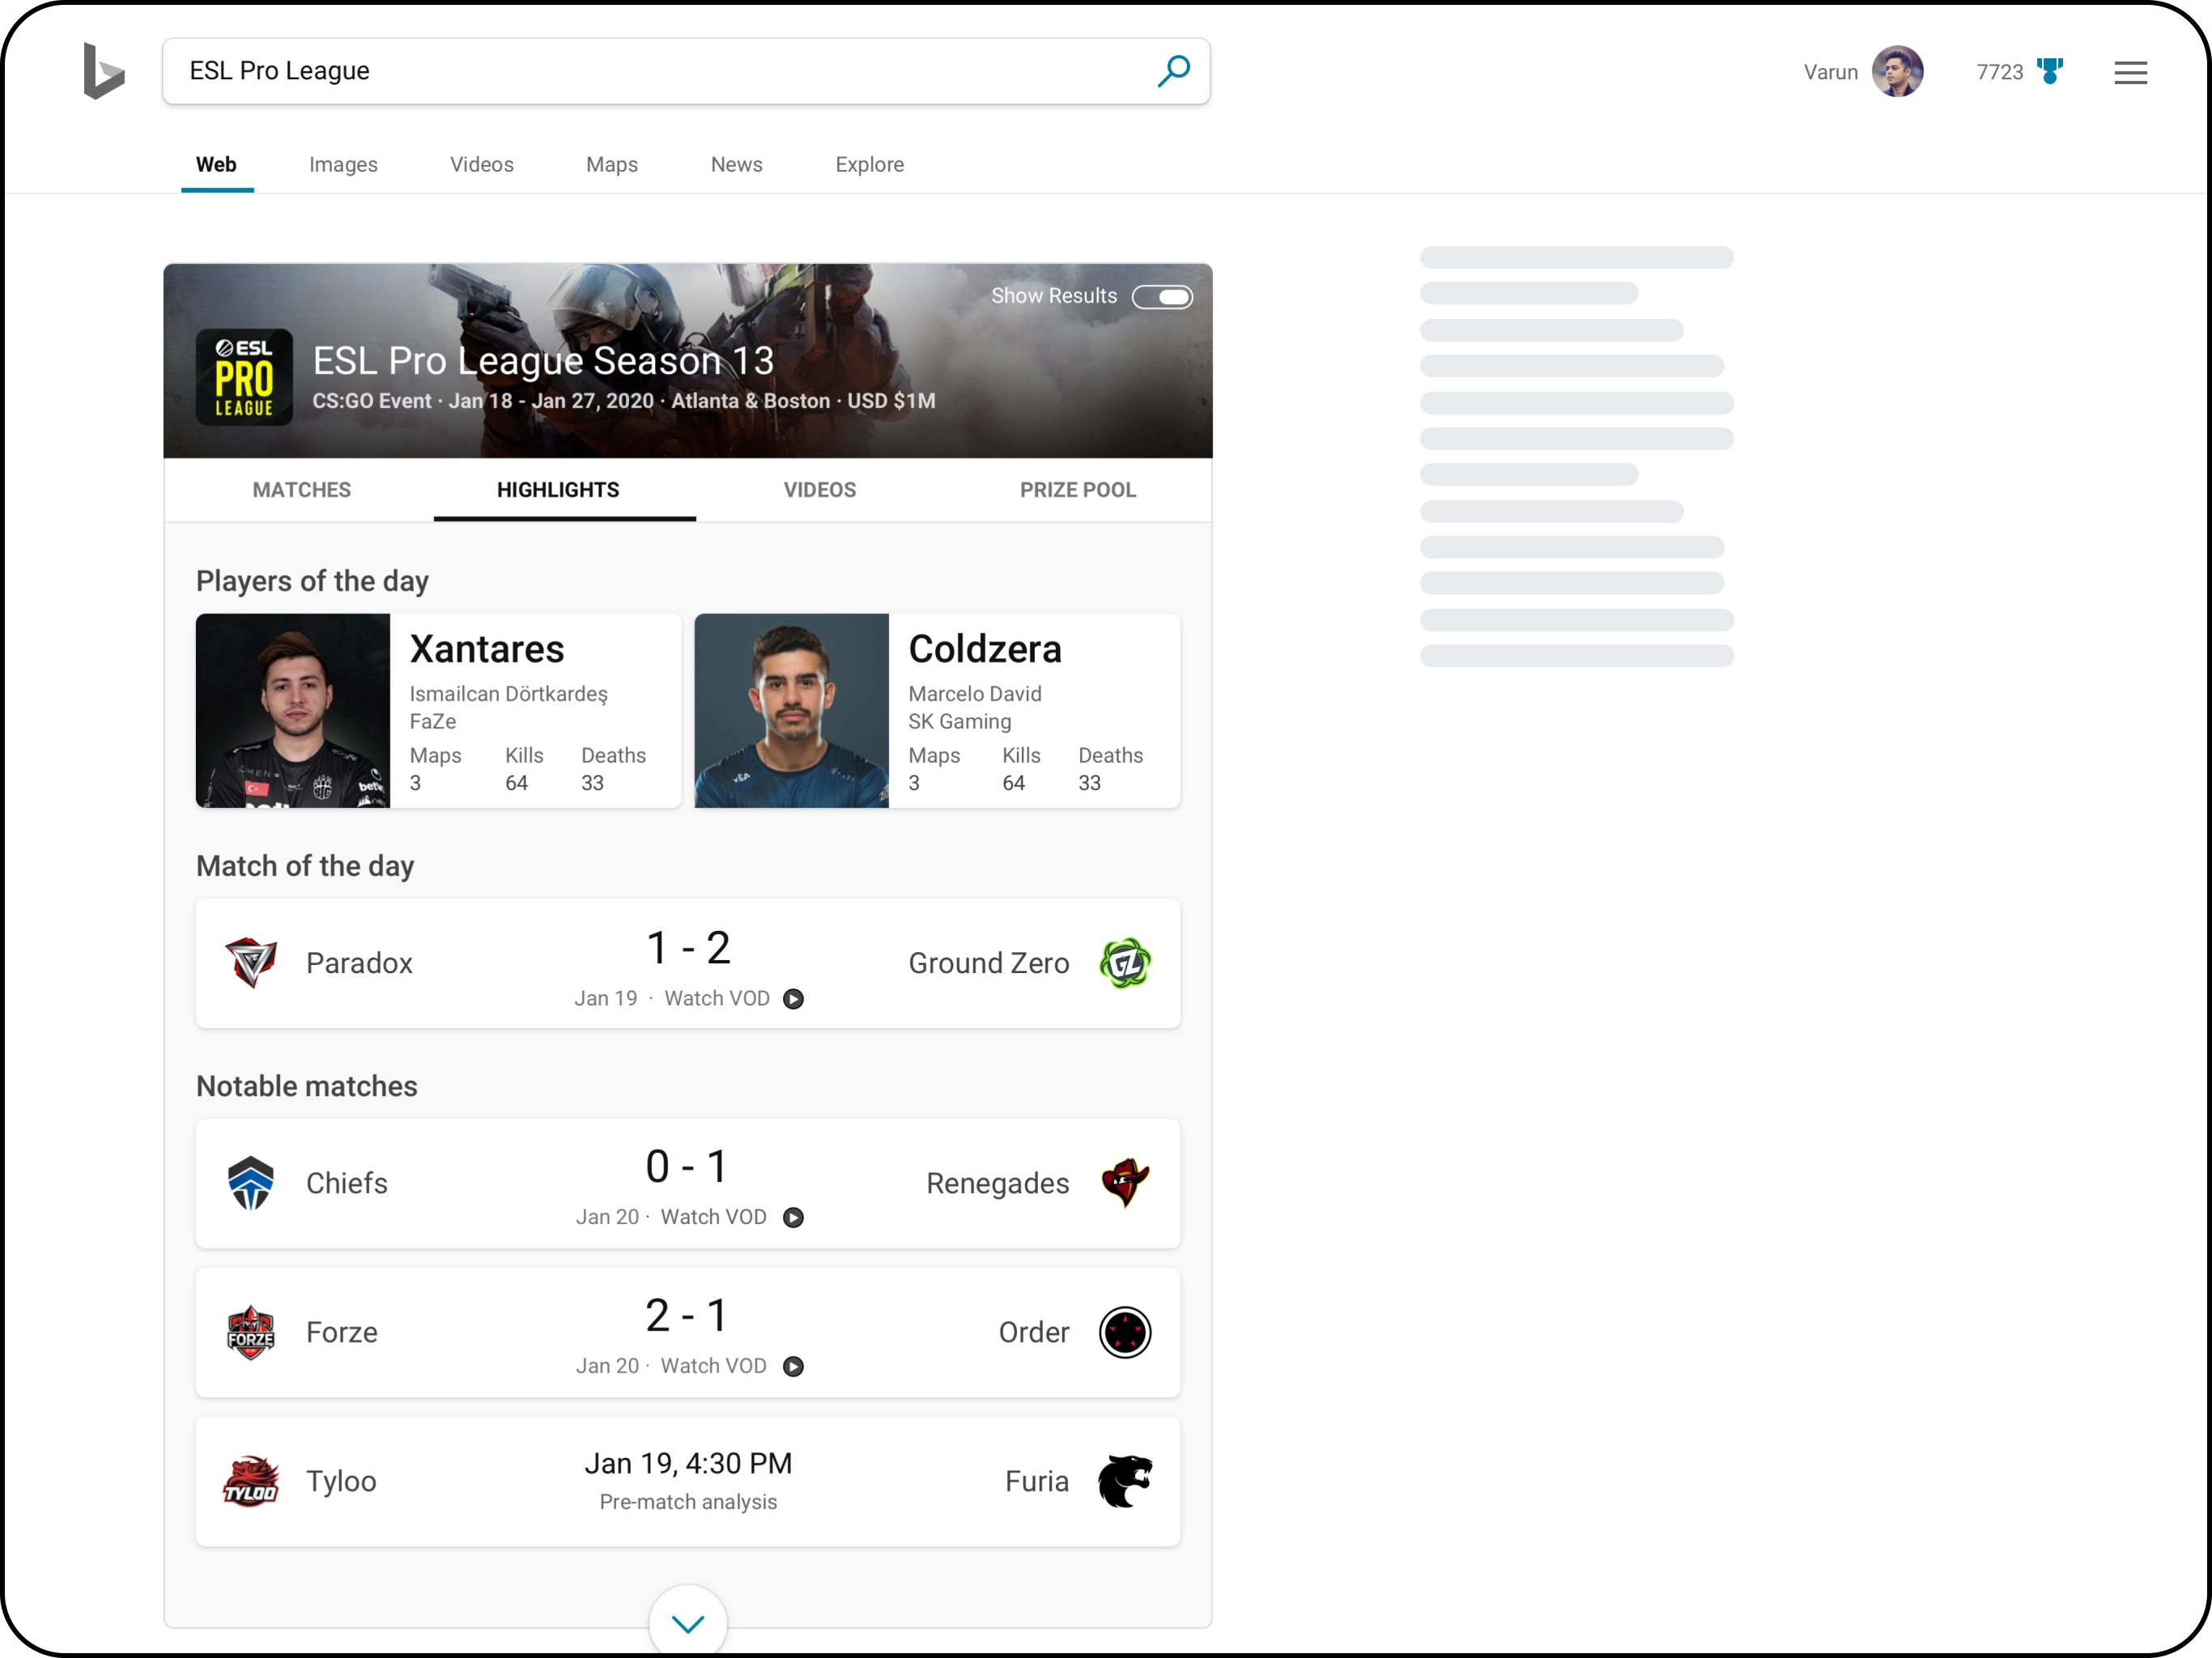Viewport: 2212px width, 1658px height.
Task: Click FaZe team text
Action: click(x=432, y=721)
